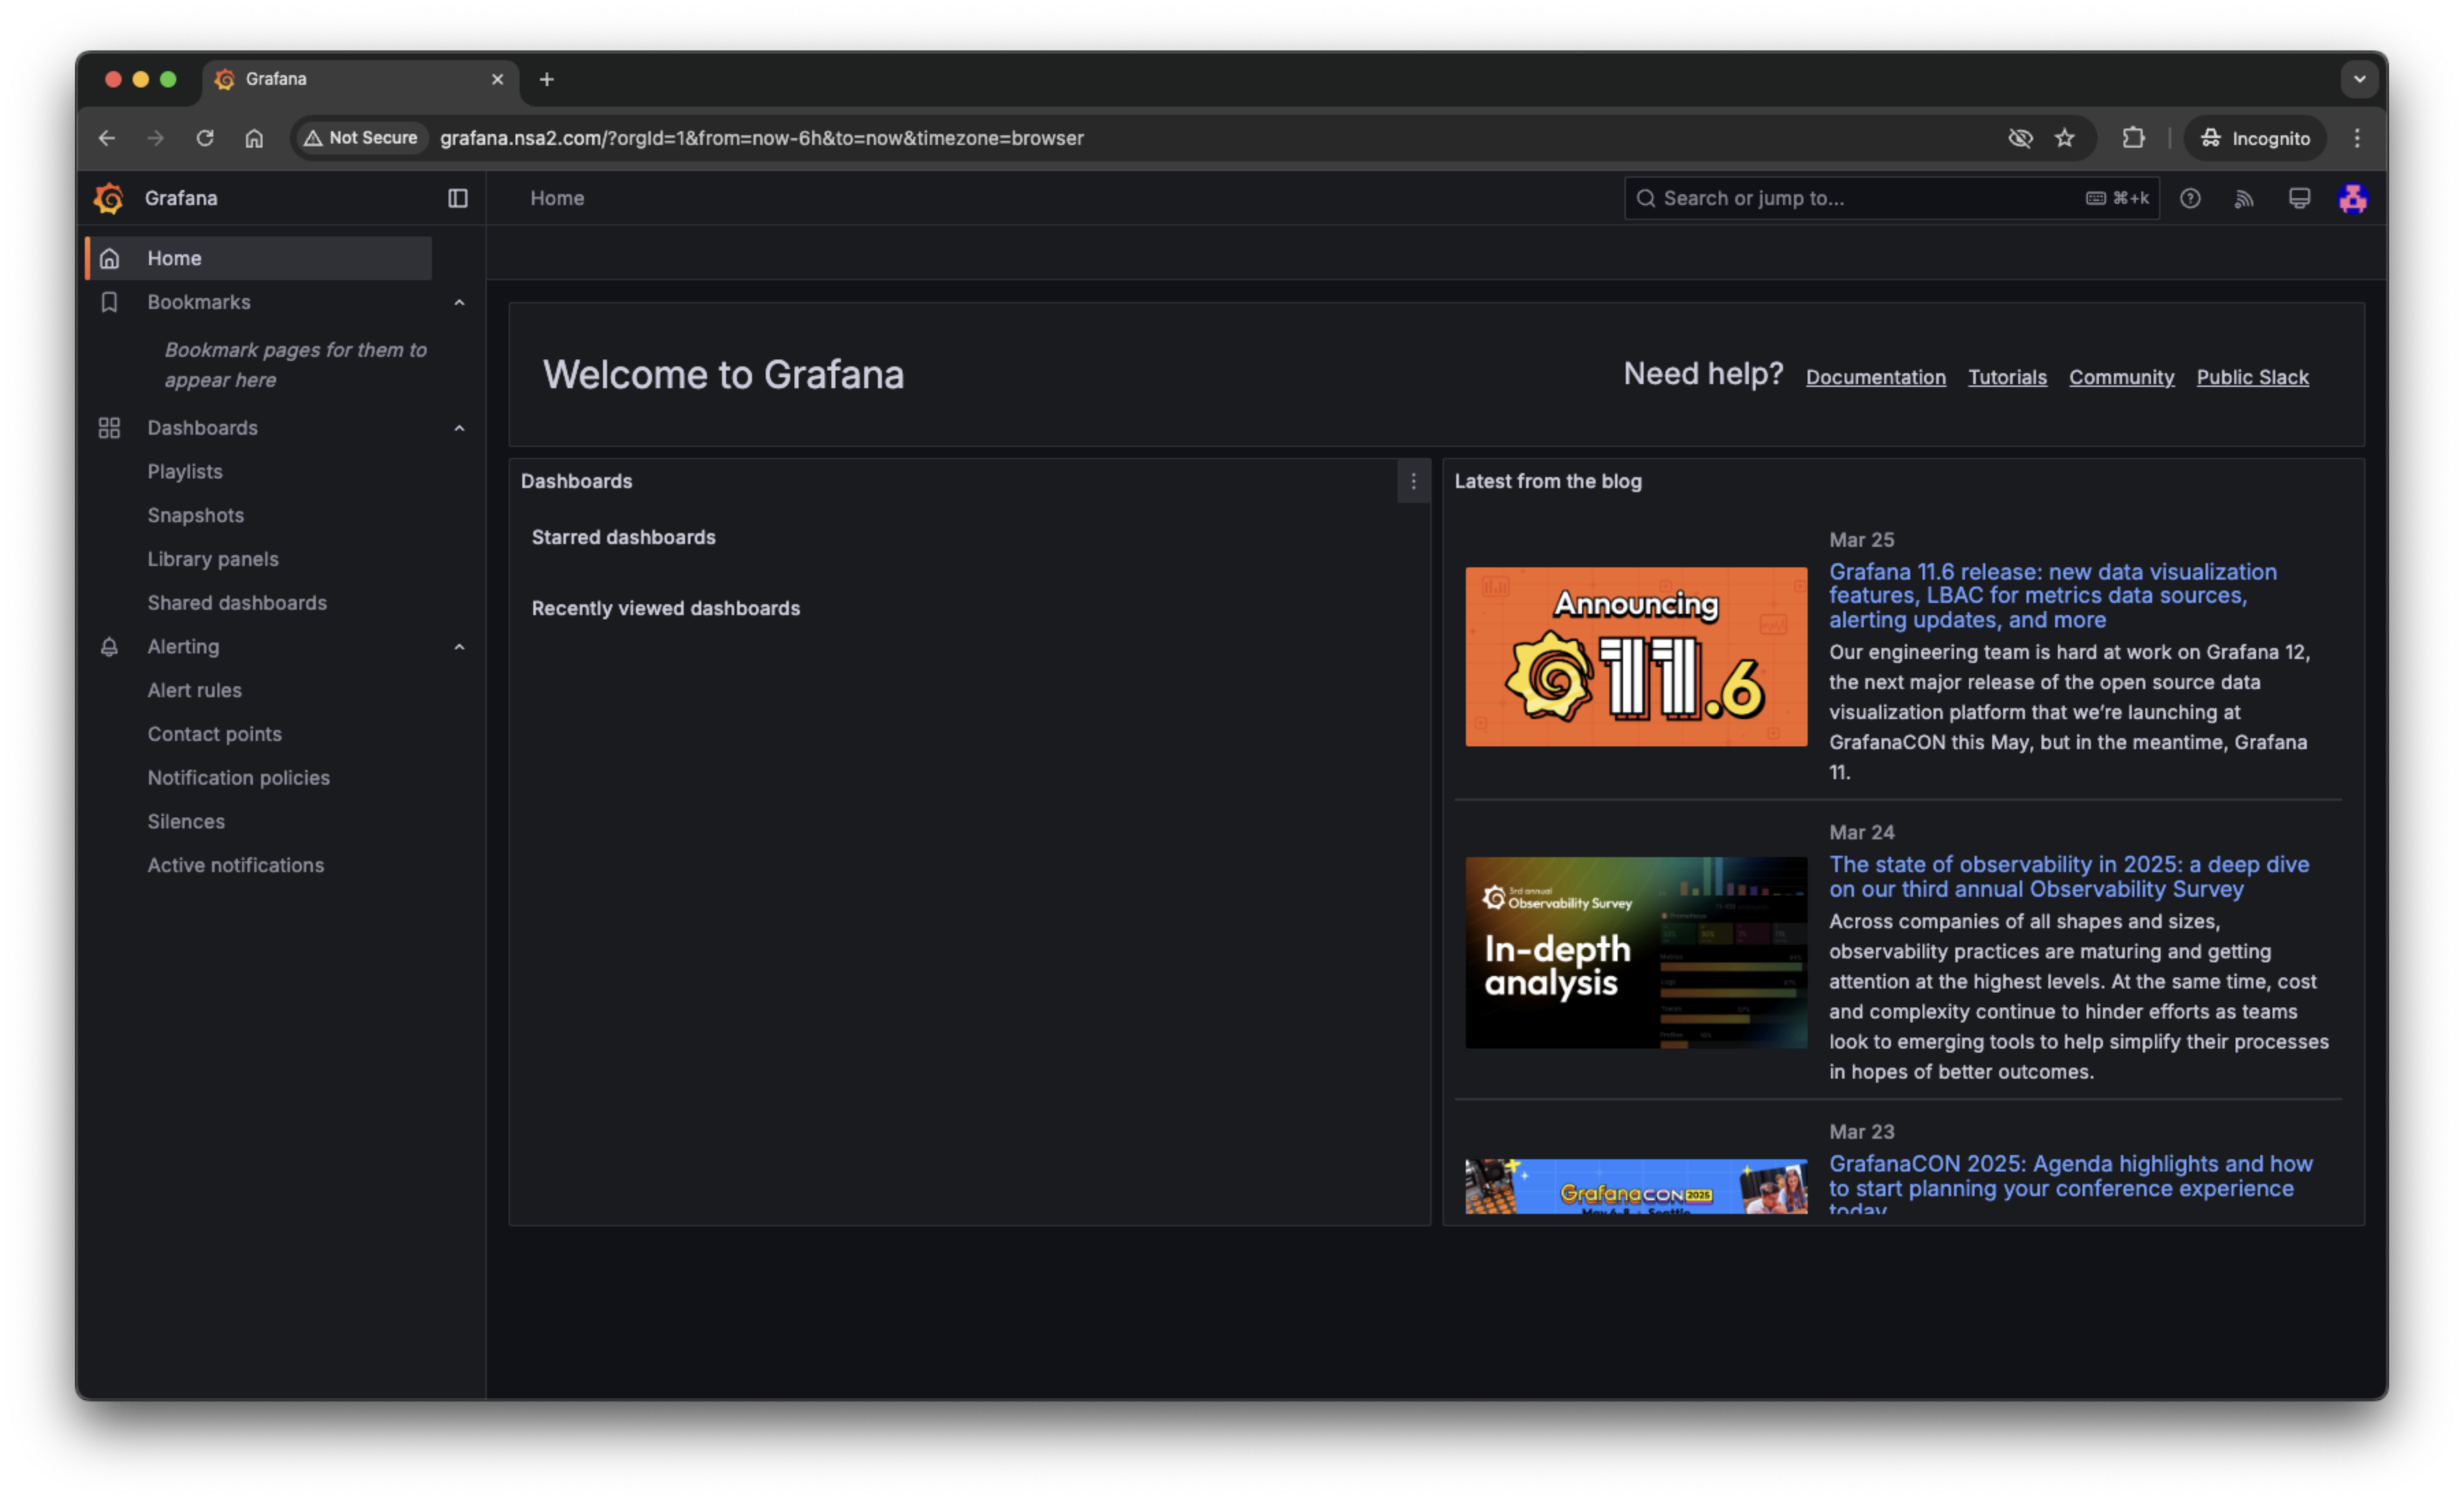This screenshot has width=2464, height=1501.
Task: Click the Alerting label in sidebar
Action: 183,647
